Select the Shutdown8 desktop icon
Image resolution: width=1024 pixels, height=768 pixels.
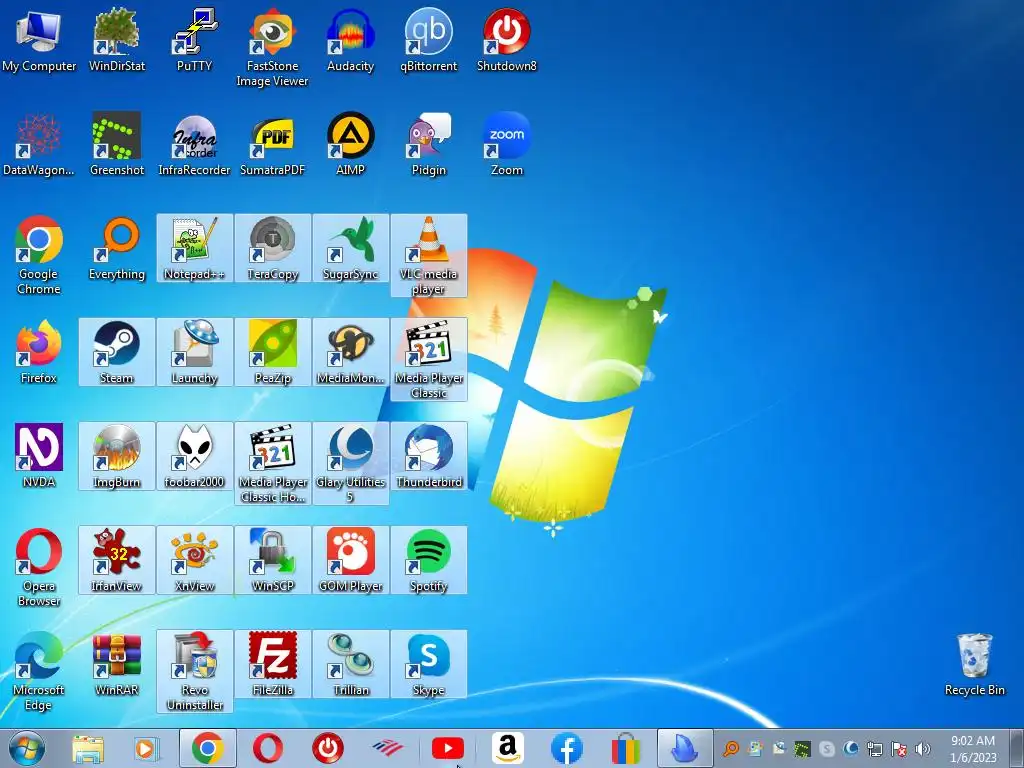(x=507, y=39)
